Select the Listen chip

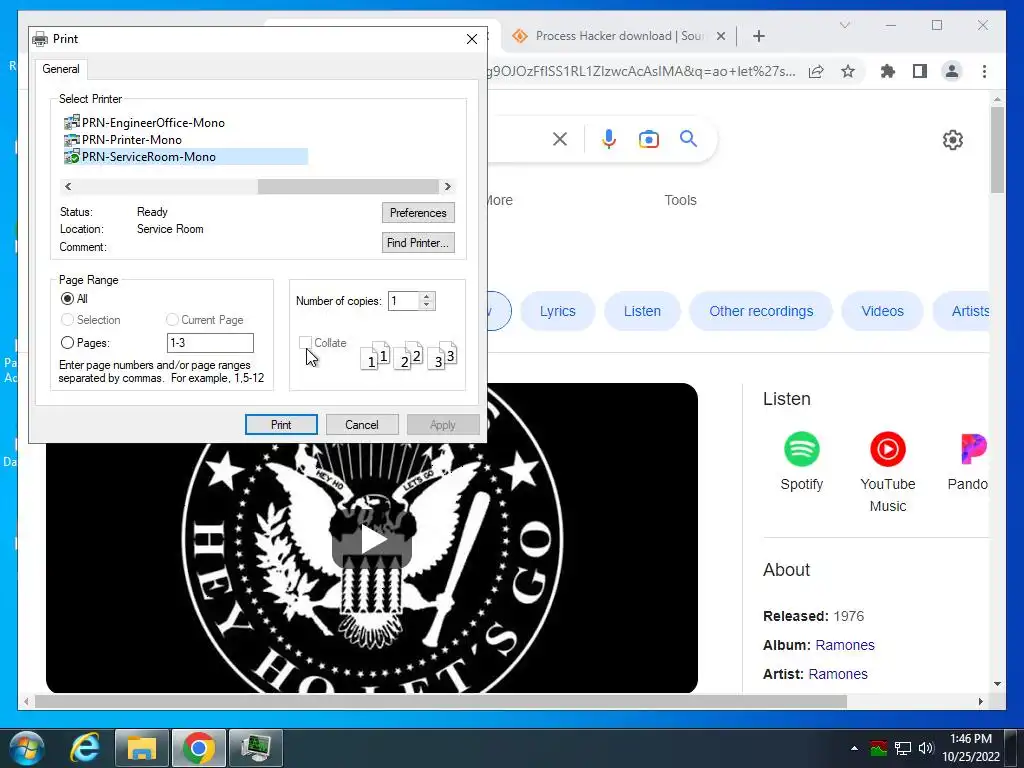642,312
